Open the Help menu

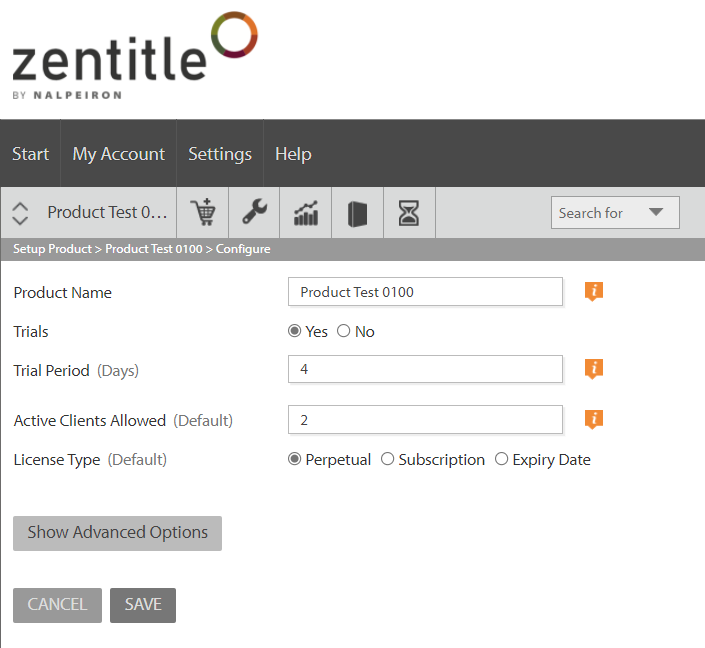[293, 154]
